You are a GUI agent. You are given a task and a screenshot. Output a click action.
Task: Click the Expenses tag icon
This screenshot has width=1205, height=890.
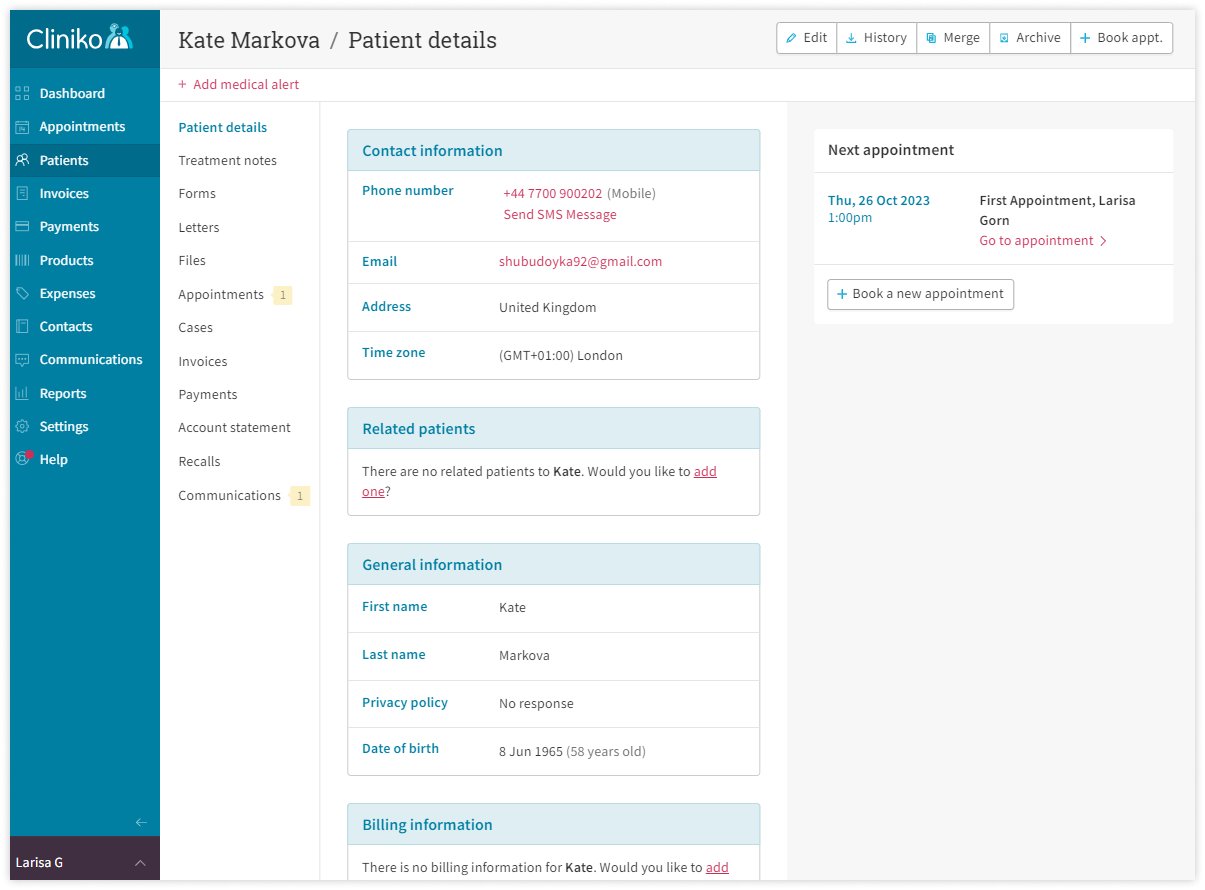point(23,294)
